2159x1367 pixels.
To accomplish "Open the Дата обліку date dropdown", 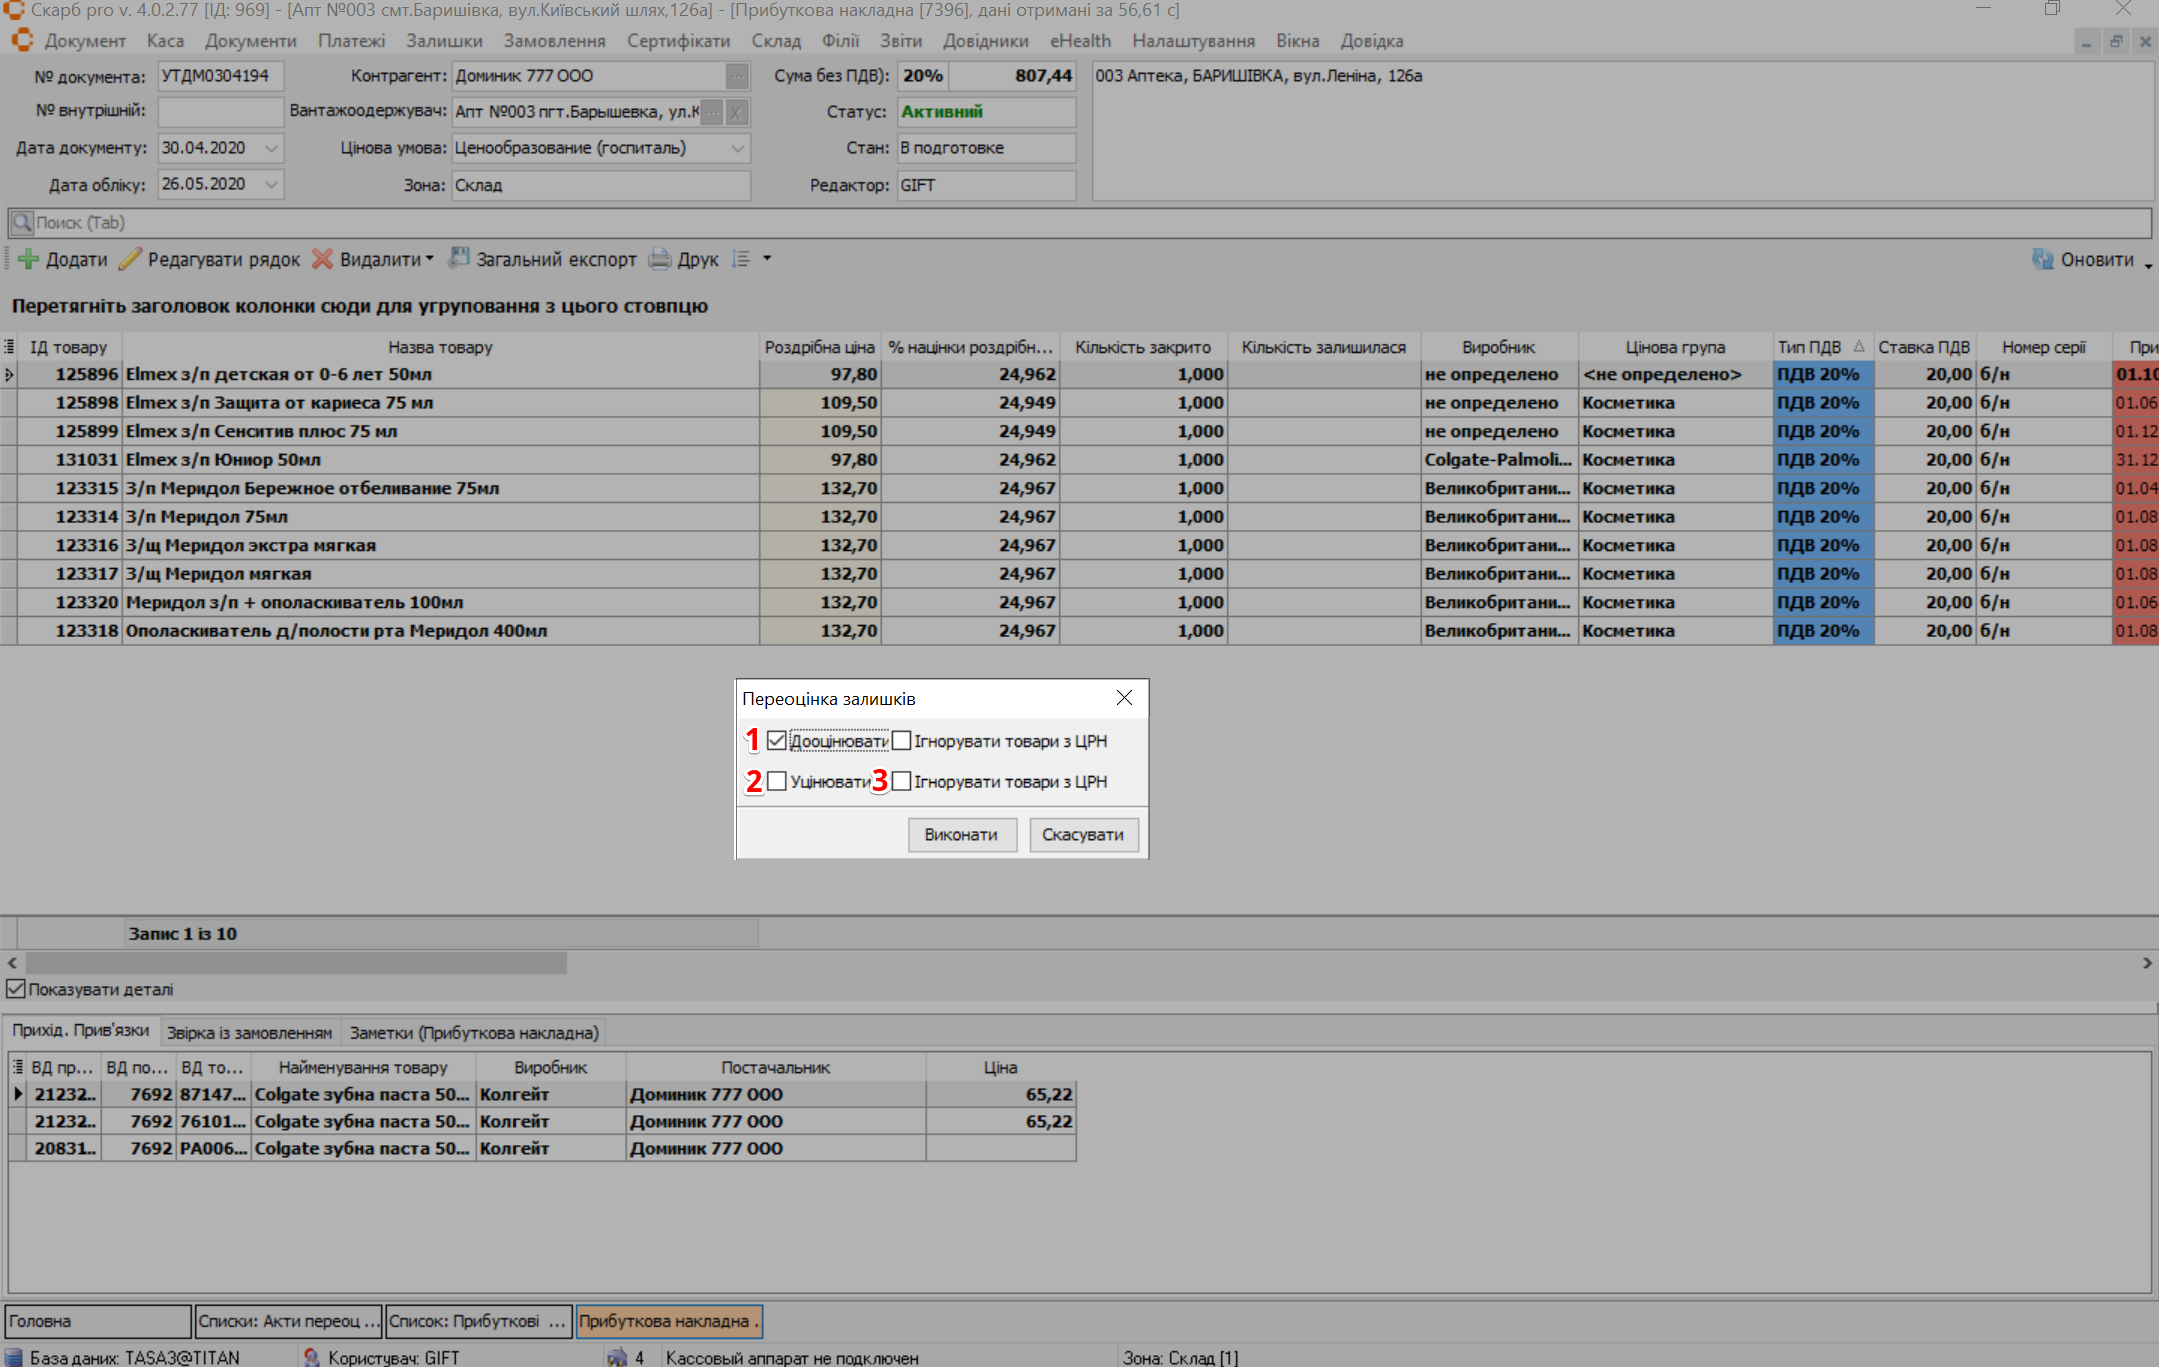I will click(x=271, y=184).
